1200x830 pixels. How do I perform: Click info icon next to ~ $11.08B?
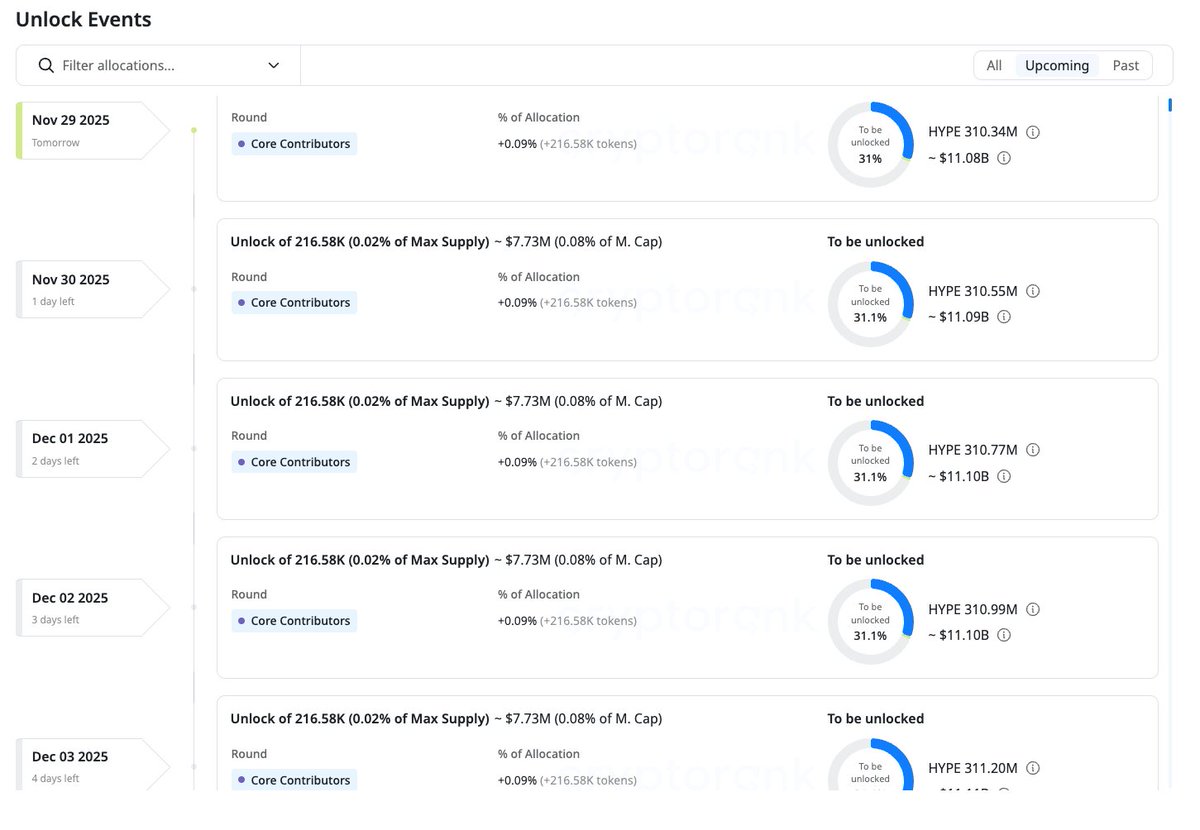click(x=1004, y=158)
